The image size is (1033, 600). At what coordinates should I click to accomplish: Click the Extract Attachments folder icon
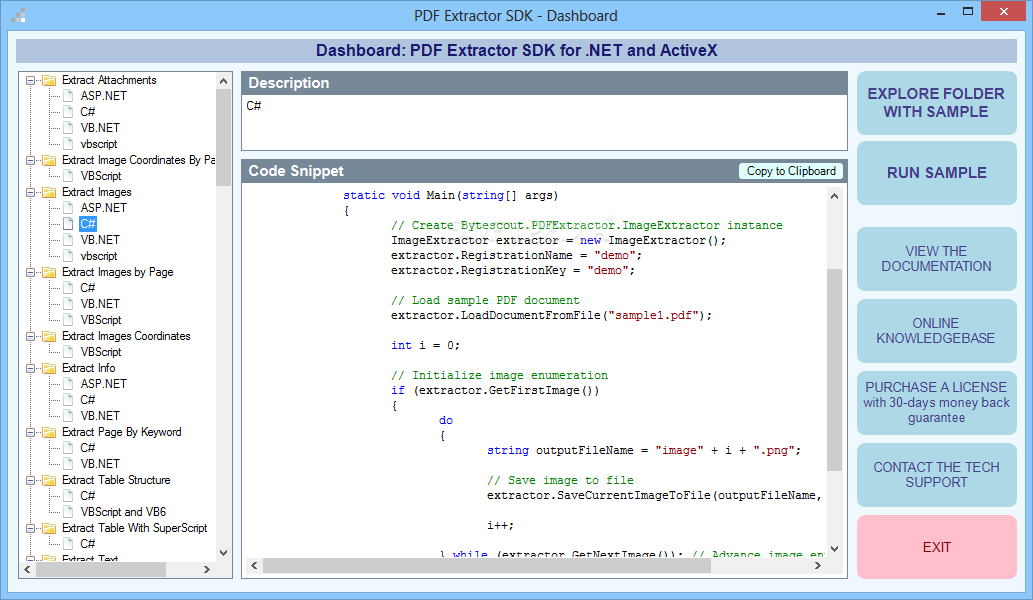click(49, 80)
